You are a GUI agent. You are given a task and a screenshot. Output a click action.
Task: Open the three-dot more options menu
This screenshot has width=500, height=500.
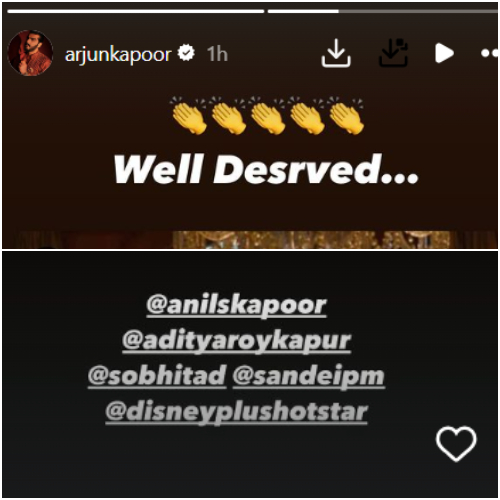[x=490, y=53]
